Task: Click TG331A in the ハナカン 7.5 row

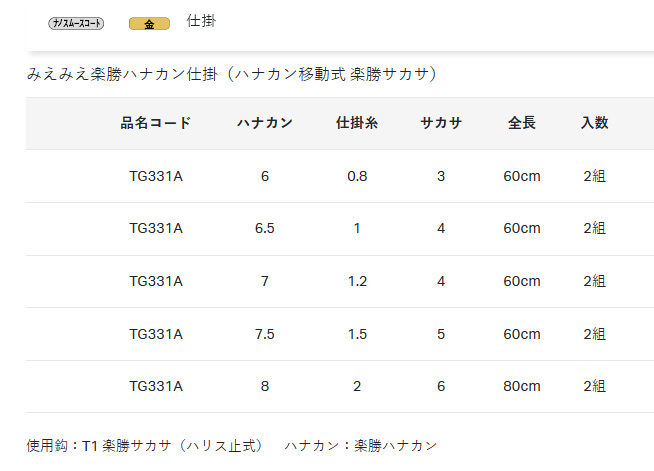Action: [x=156, y=334]
